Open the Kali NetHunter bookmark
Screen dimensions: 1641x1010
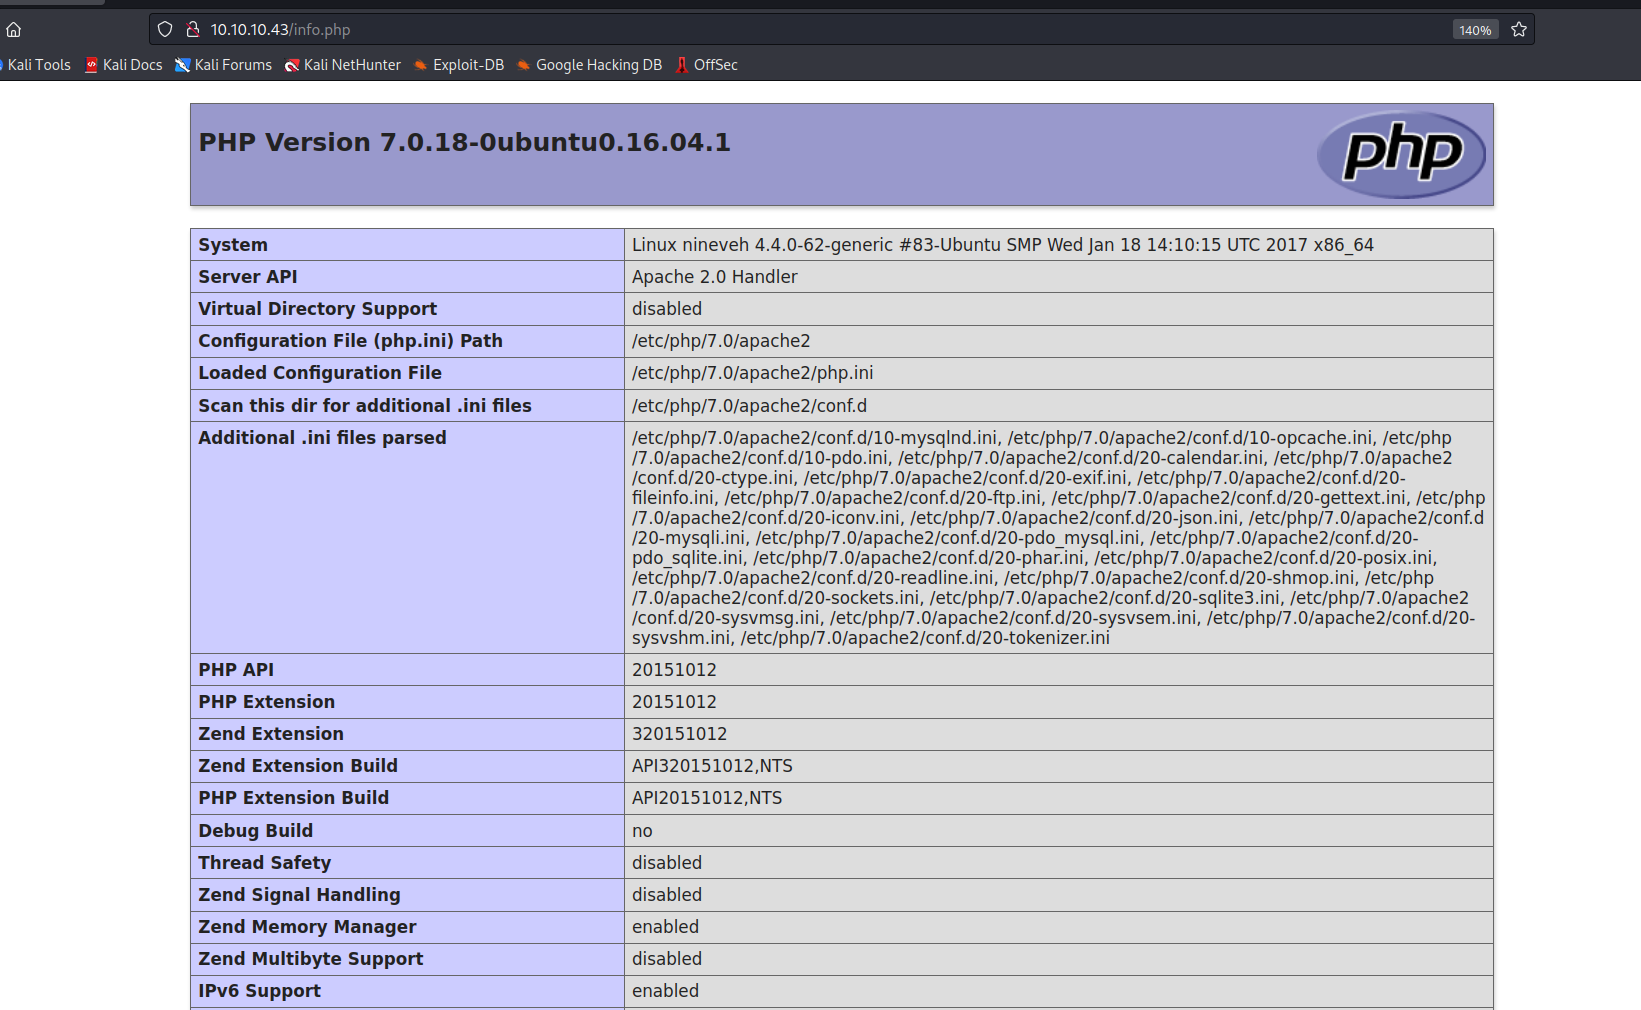coord(342,65)
